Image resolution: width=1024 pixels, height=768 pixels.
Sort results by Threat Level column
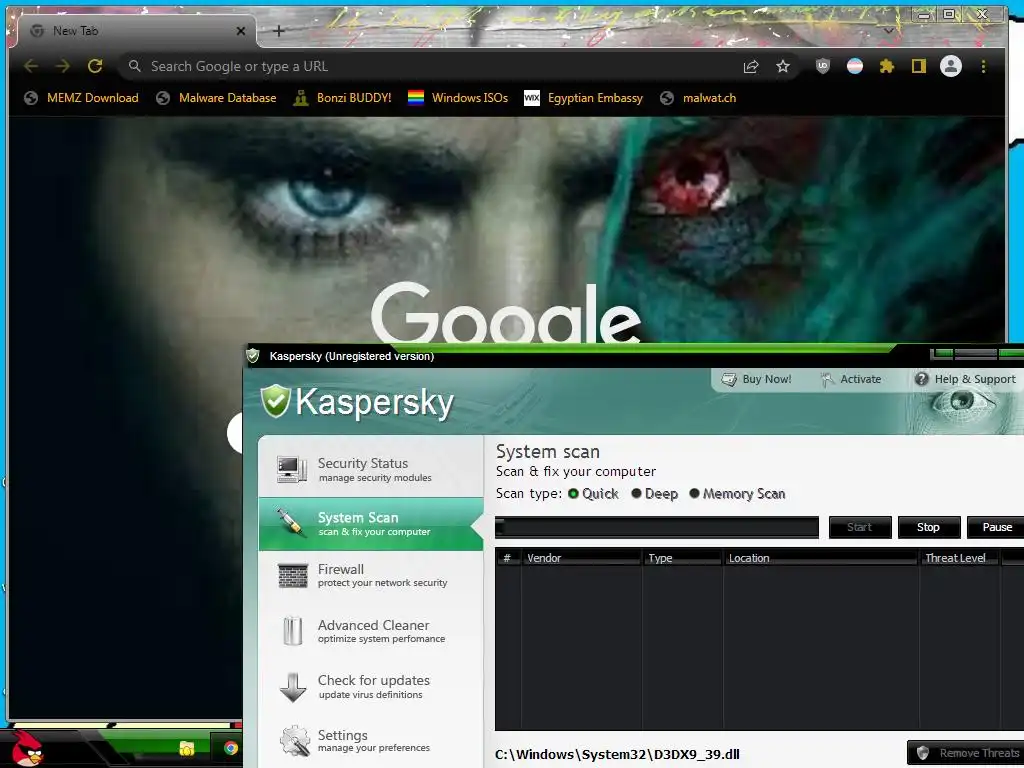click(959, 558)
